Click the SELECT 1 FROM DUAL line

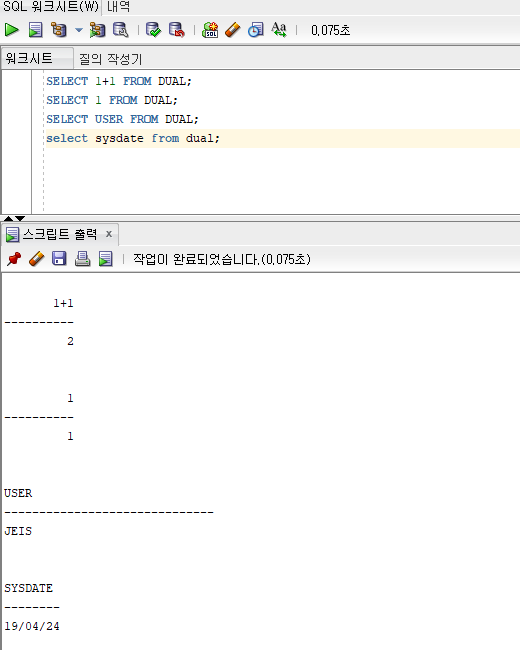click(x=112, y=100)
